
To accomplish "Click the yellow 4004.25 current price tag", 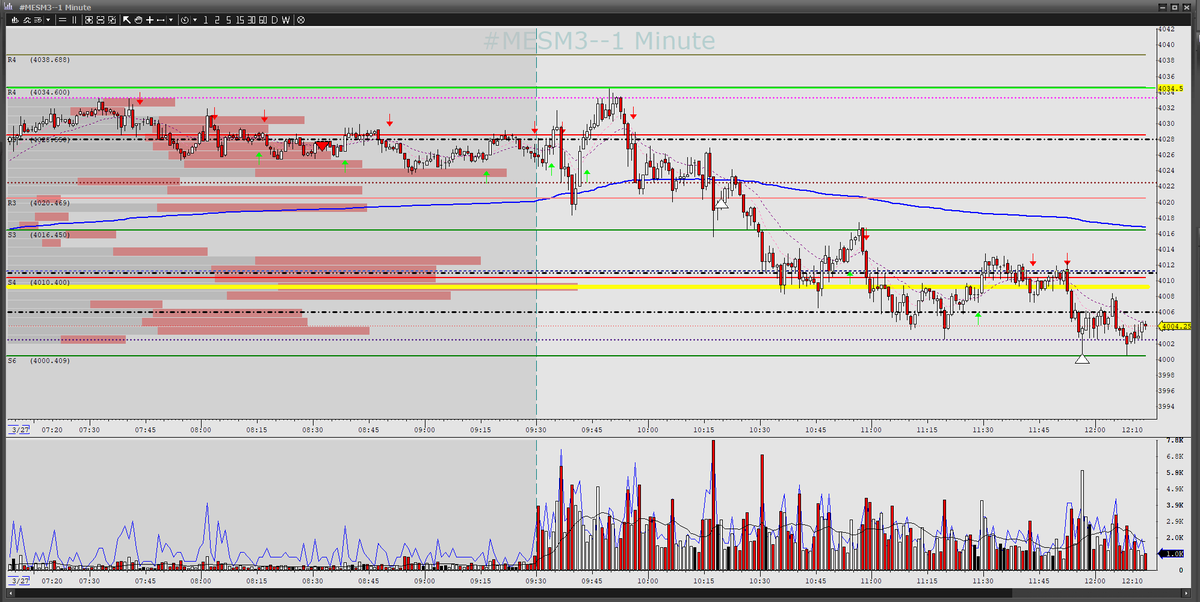I will 1175,326.
